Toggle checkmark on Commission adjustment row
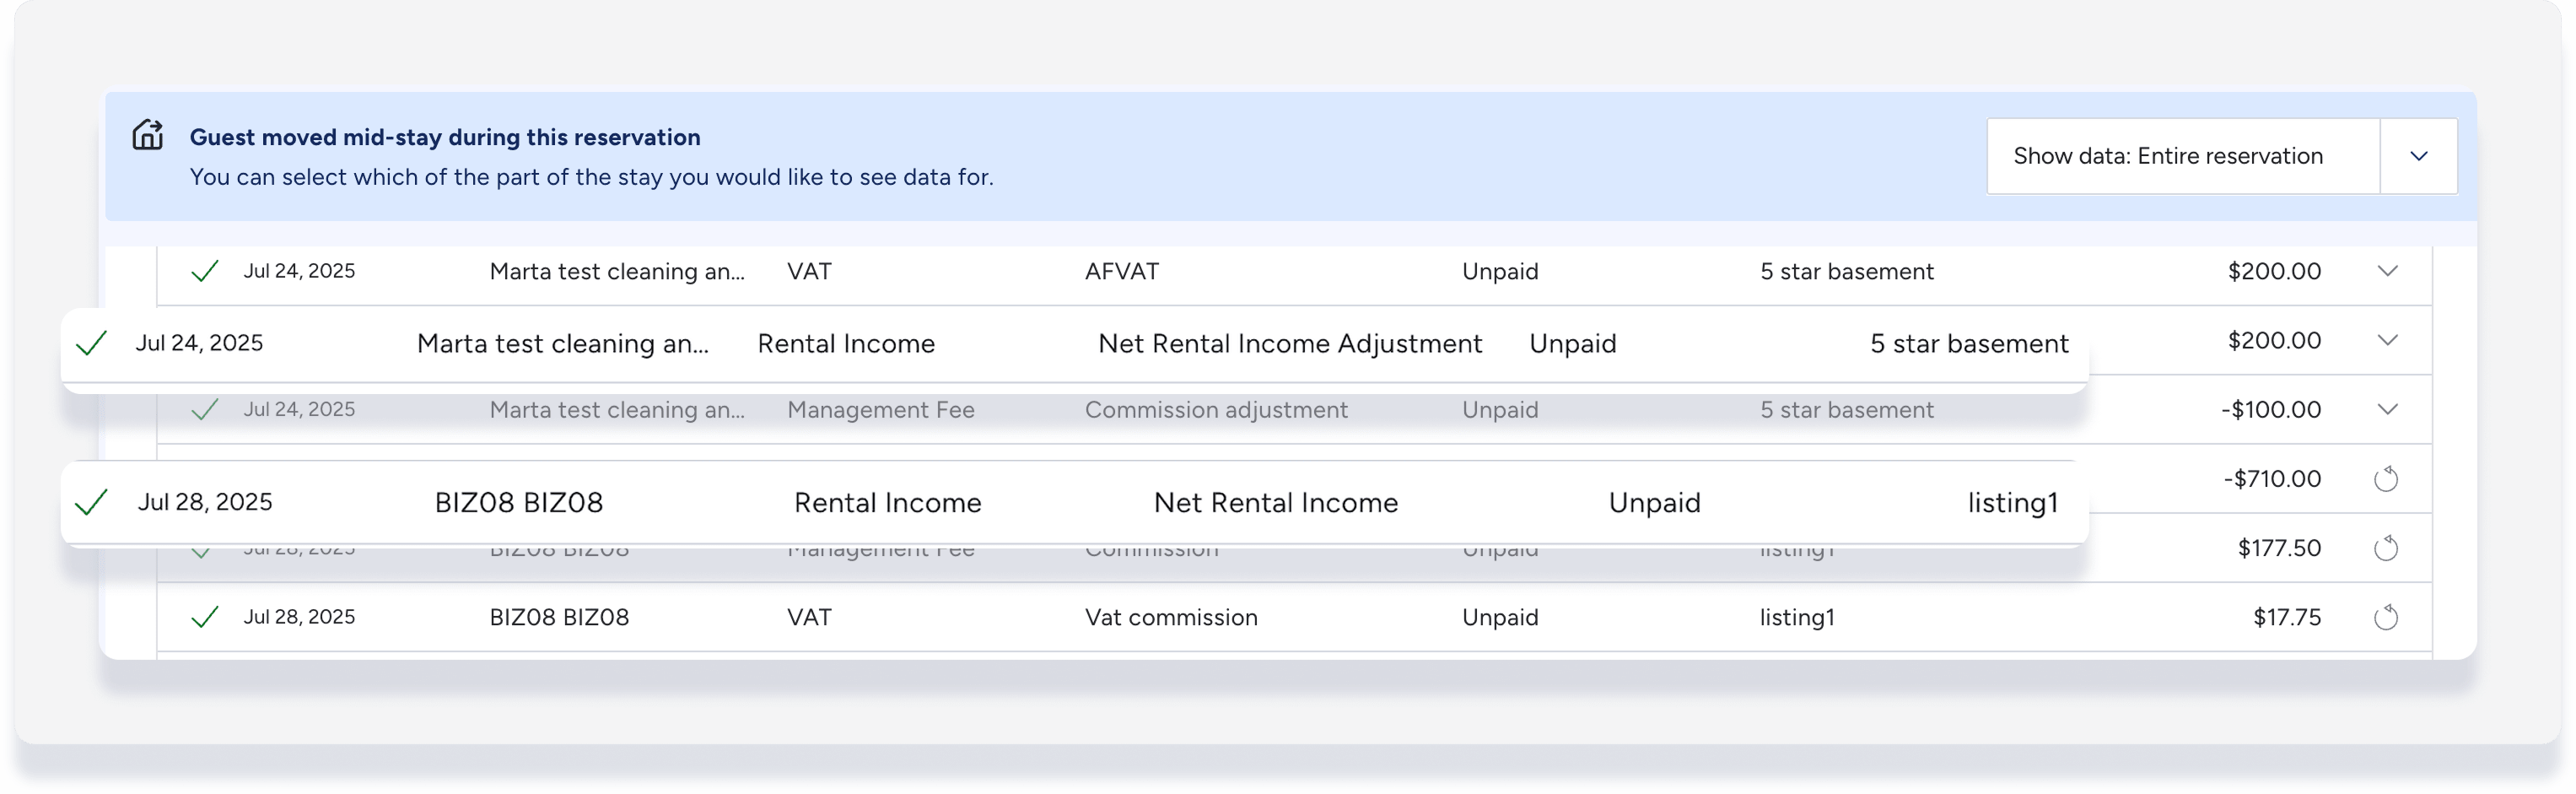 (204, 409)
